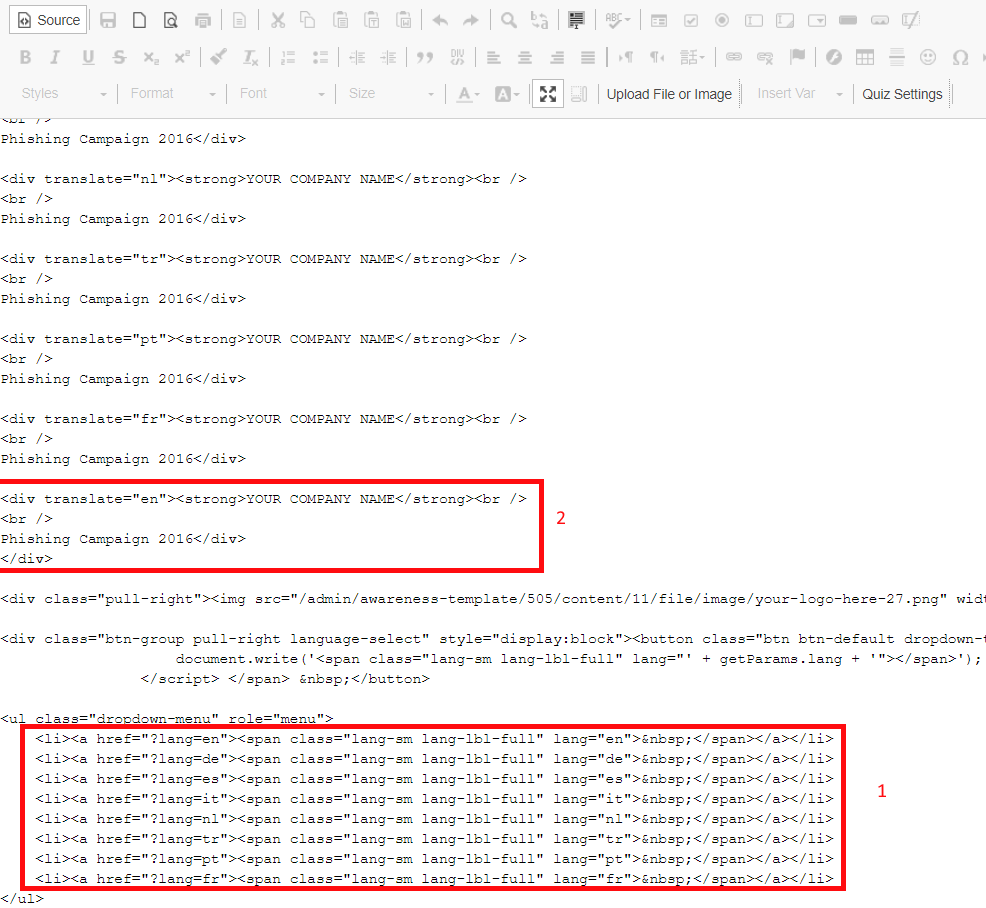
Task: Click the Paste icon
Action: click(340, 20)
